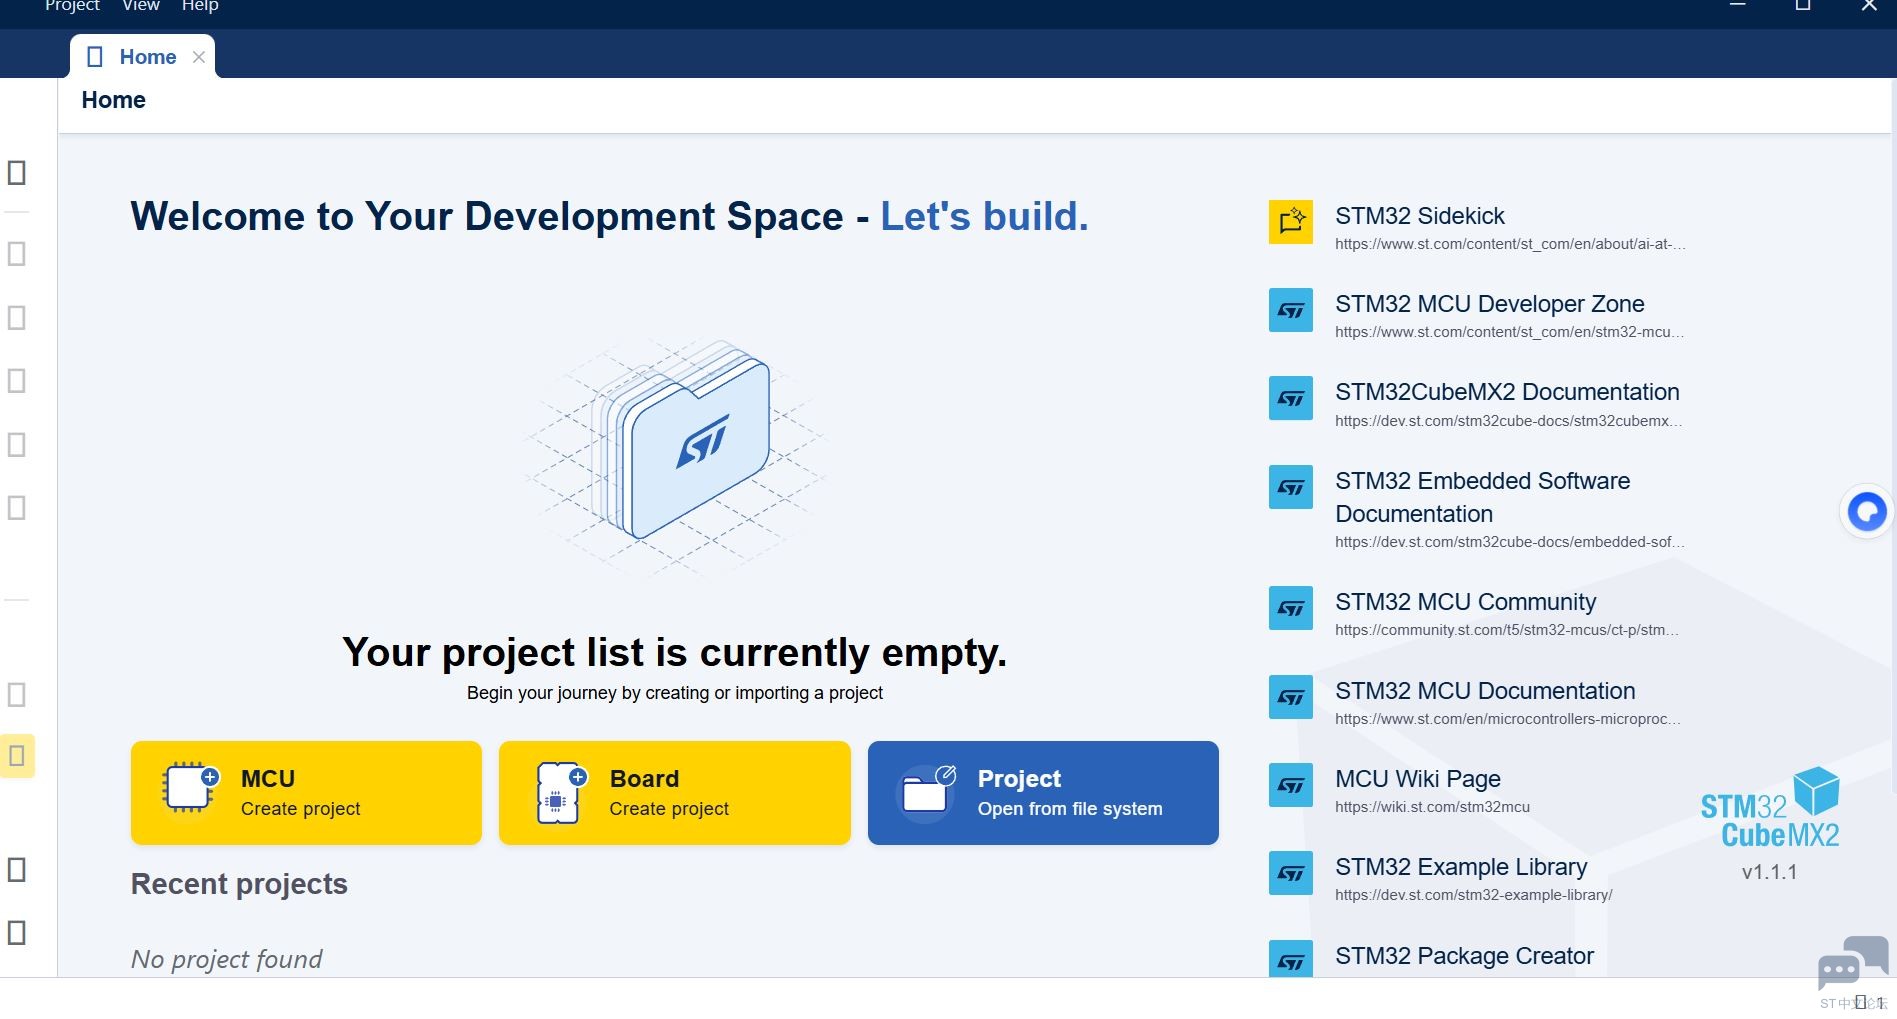Click the 'v1.1.1' version label
Viewport: 1897px width, 1019px height.
pyautogui.click(x=1769, y=872)
